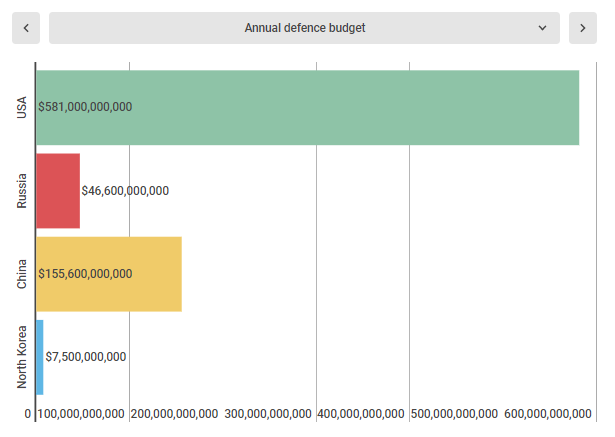Click the 600,000,000,000 axis tick label
615x437 pixels.
(548, 414)
